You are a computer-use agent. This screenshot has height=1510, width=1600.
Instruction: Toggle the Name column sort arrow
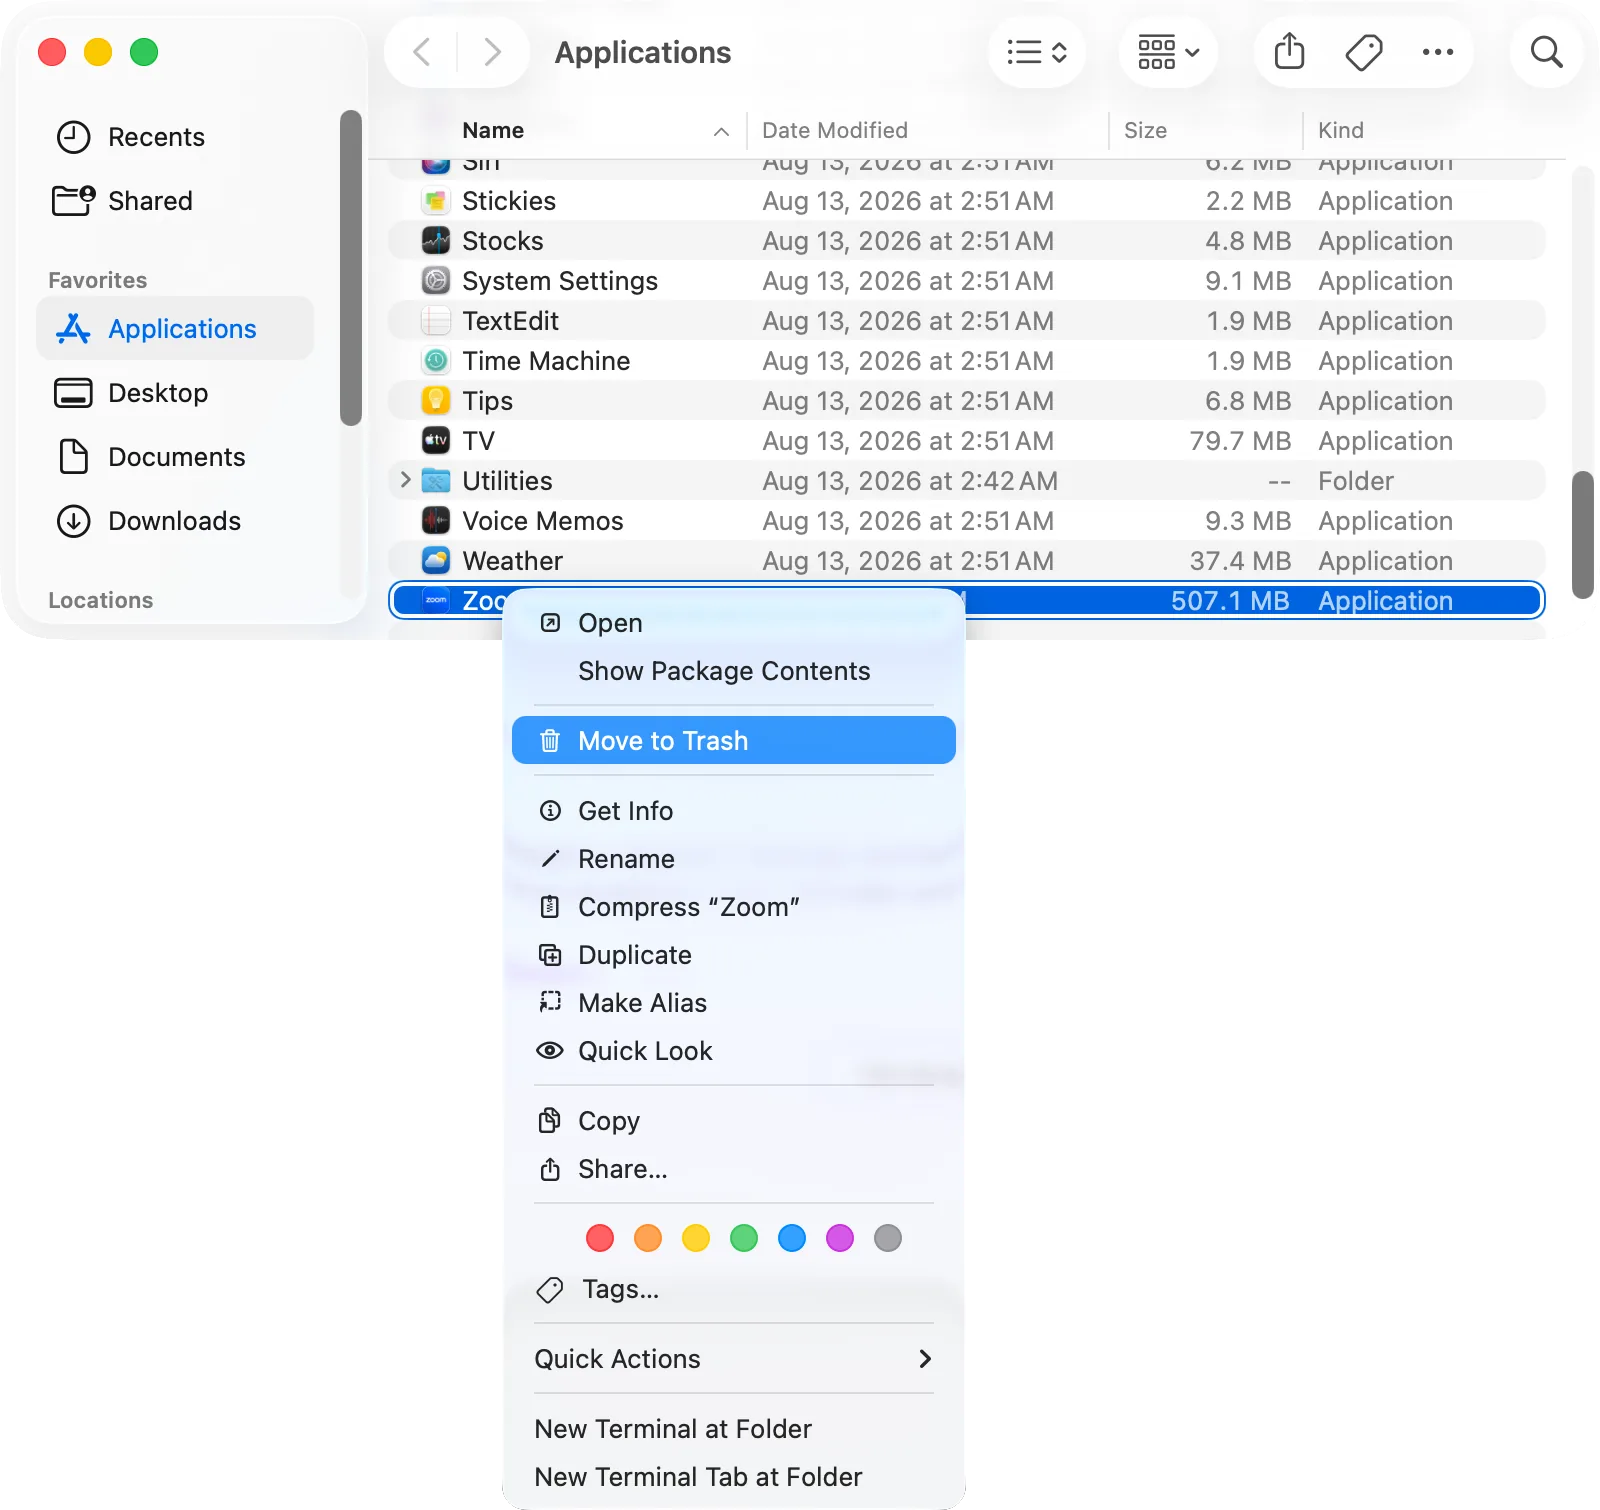point(721,131)
